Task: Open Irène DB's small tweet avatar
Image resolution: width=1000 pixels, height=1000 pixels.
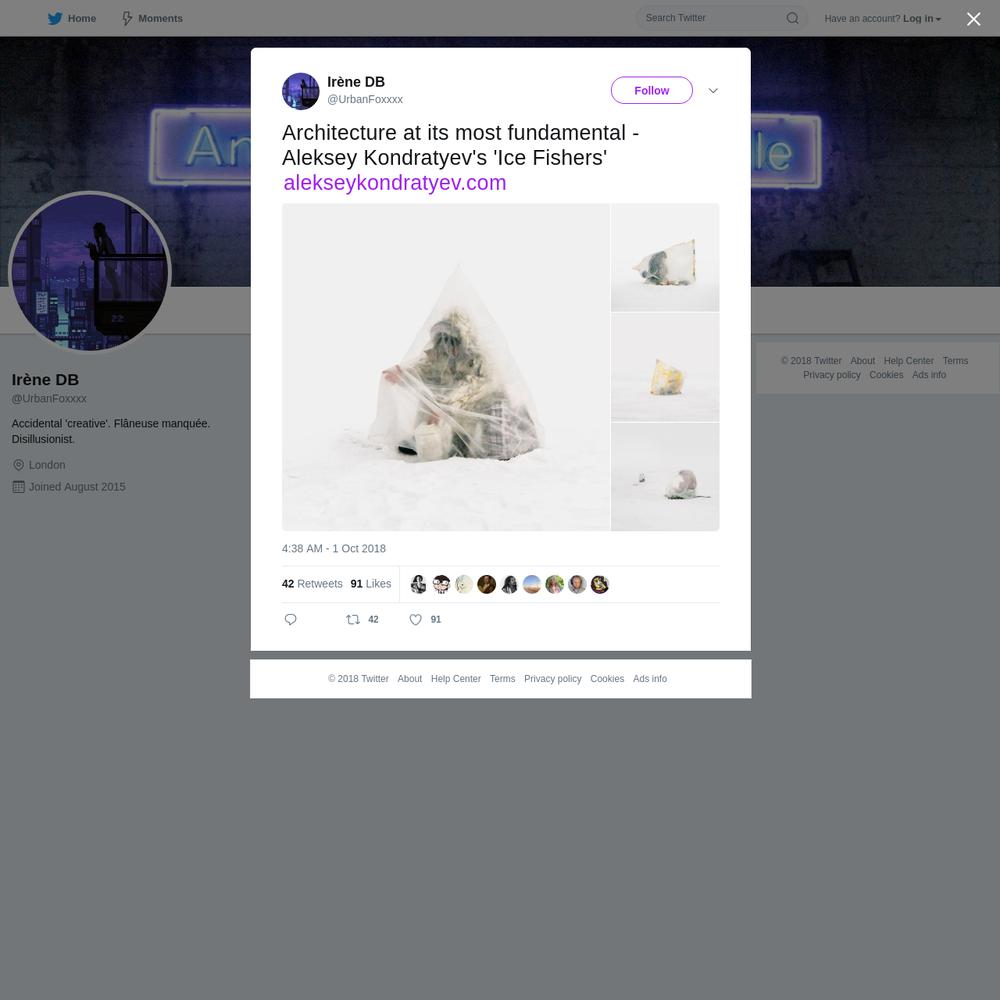Action: point(300,91)
